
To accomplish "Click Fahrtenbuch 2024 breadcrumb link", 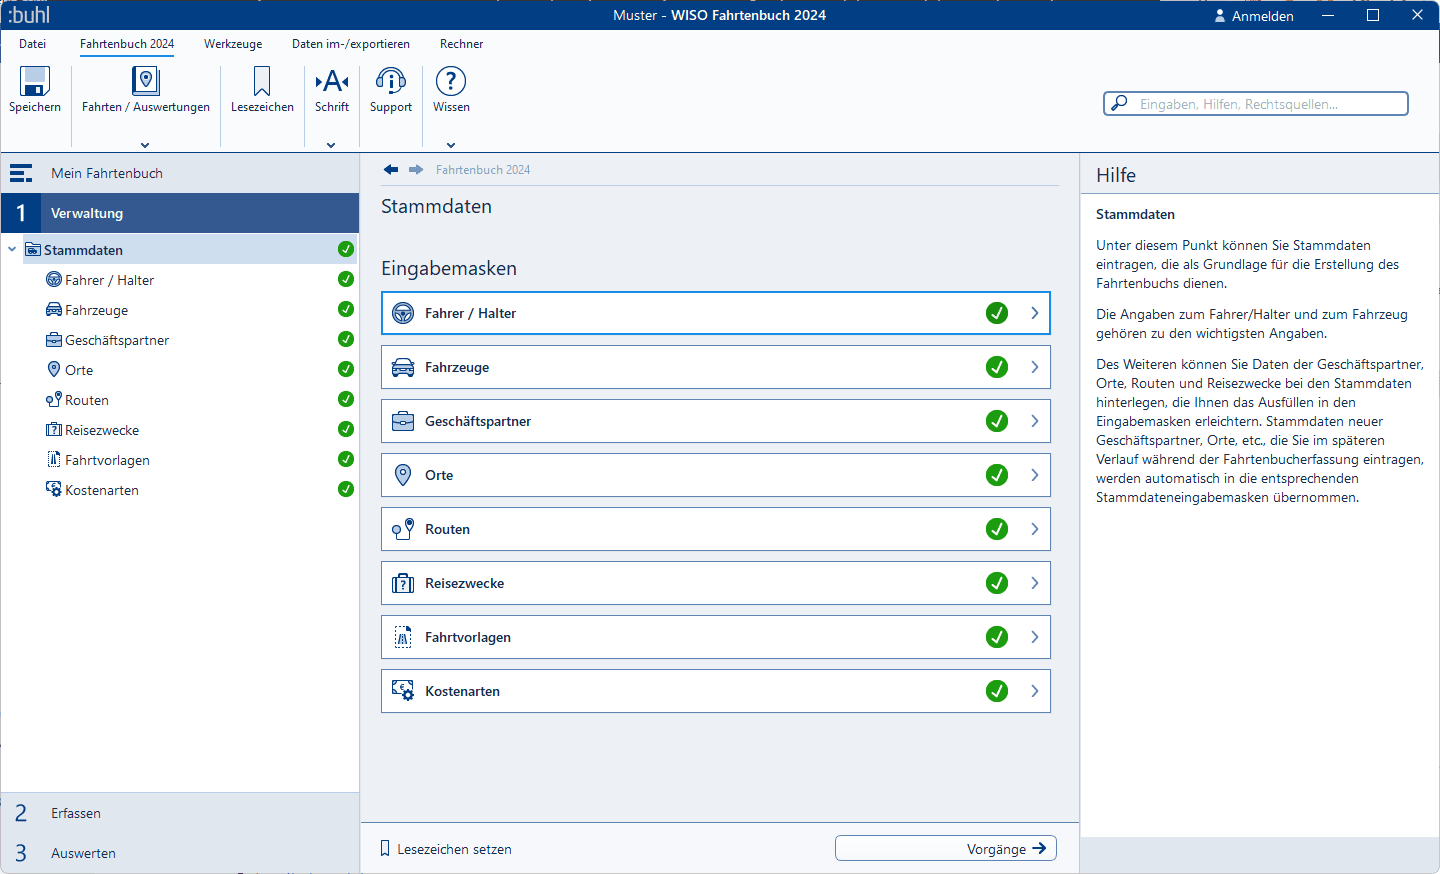I will [x=483, y=170].
